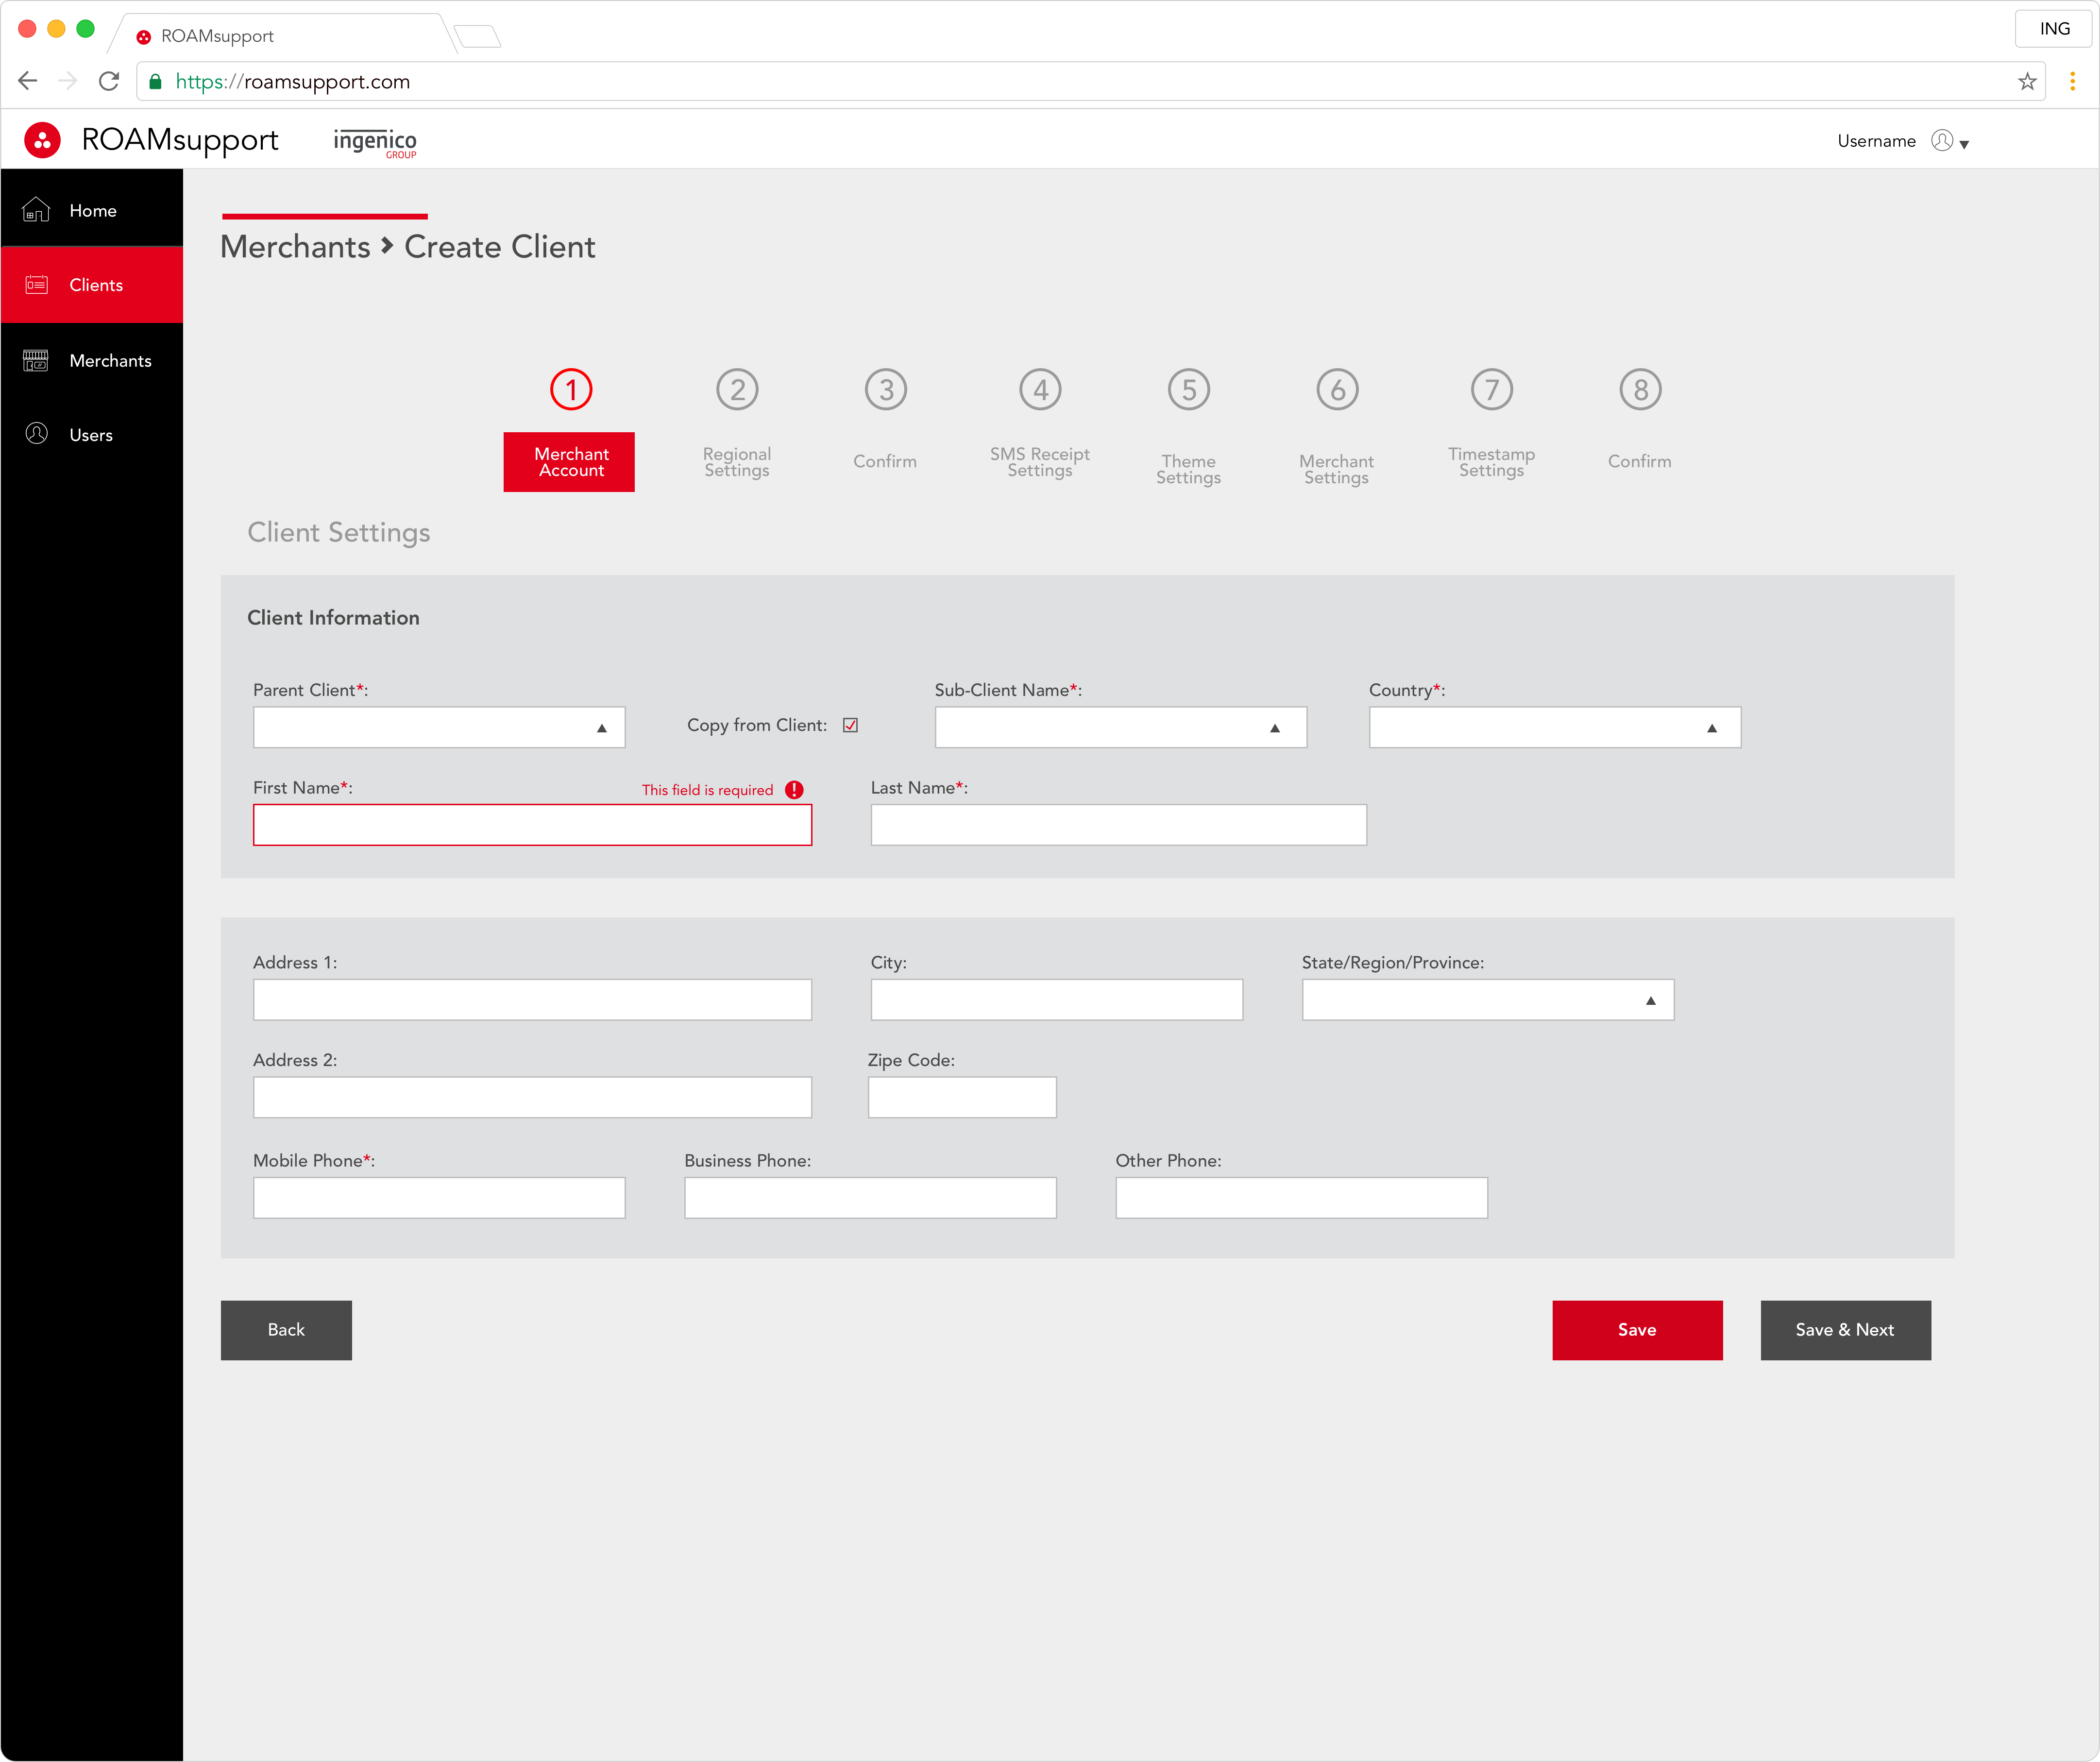Click into the Mobile Phone field

(439, 1198)
